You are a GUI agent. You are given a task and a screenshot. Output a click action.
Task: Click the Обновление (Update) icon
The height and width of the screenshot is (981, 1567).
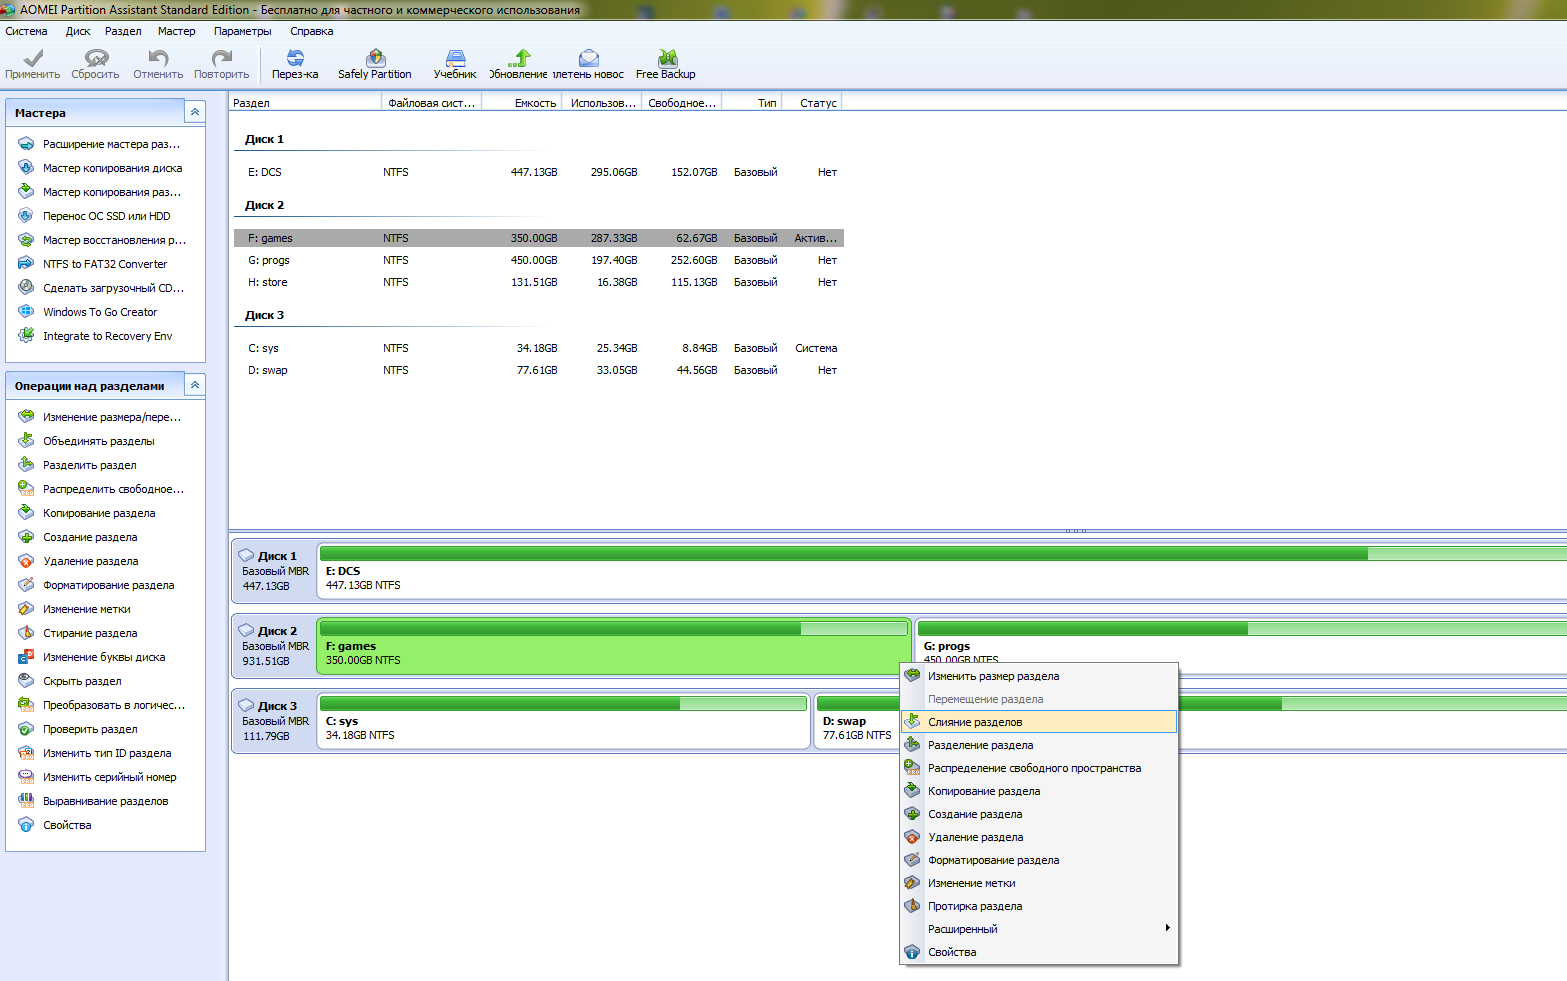tap(518, 64)
